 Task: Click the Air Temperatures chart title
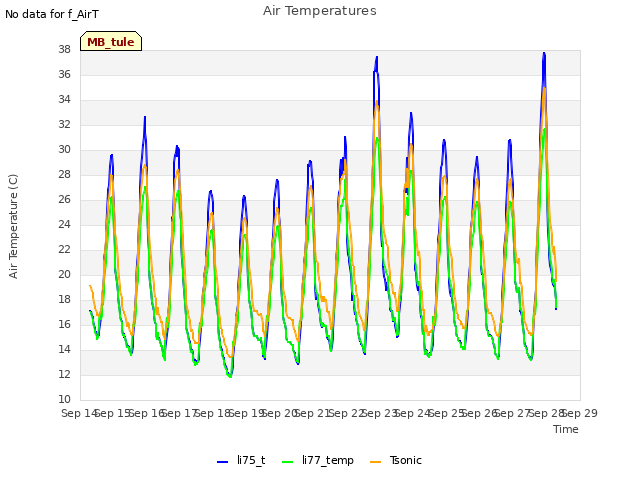tap(320, 11)
